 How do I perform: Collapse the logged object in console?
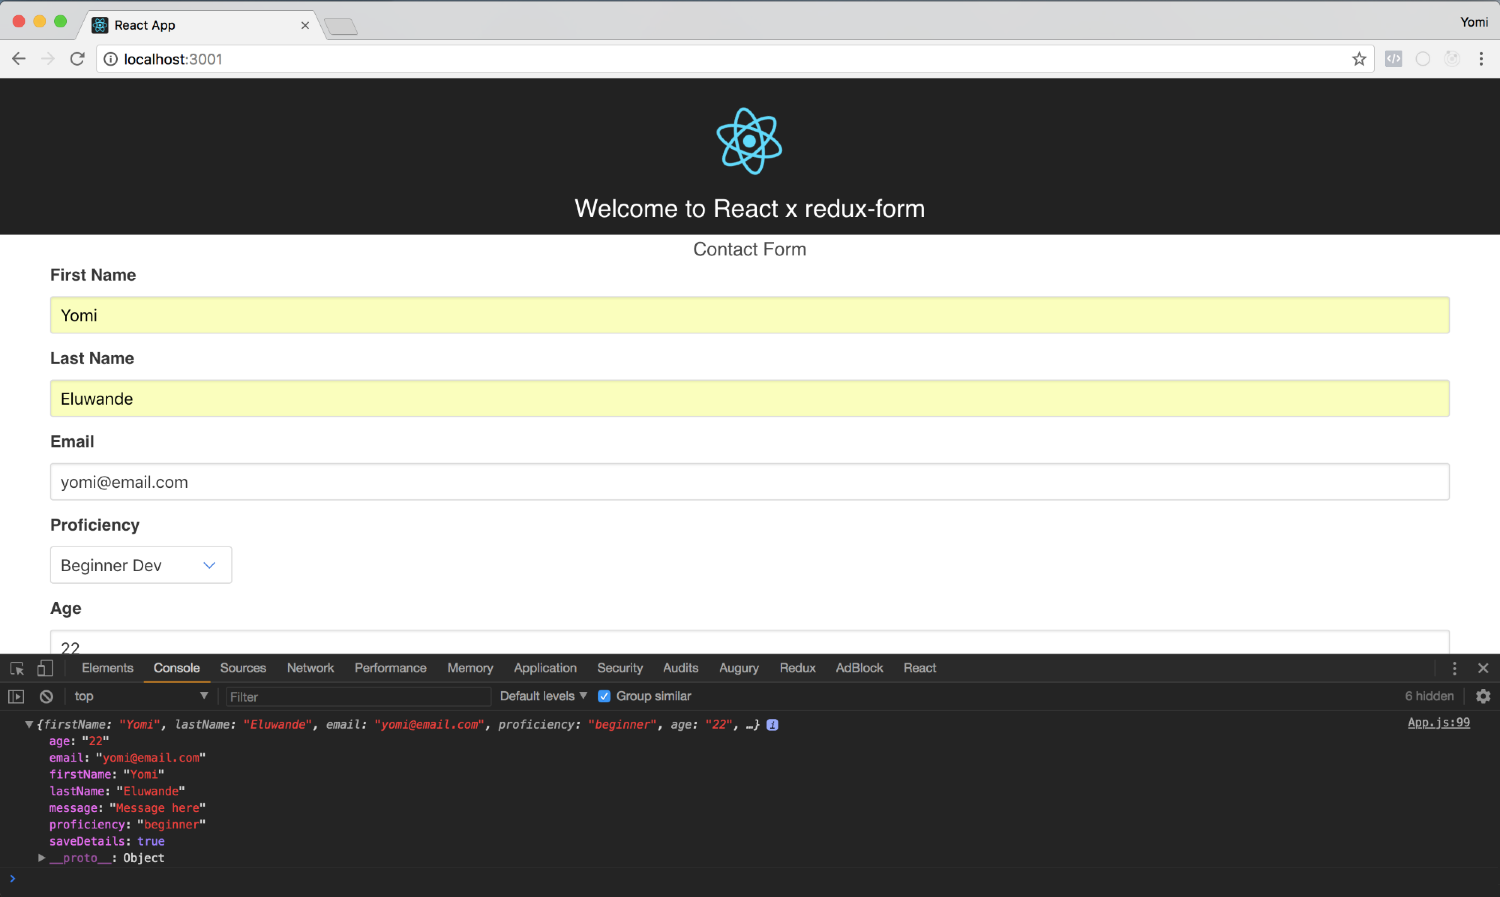coord(29,725)
